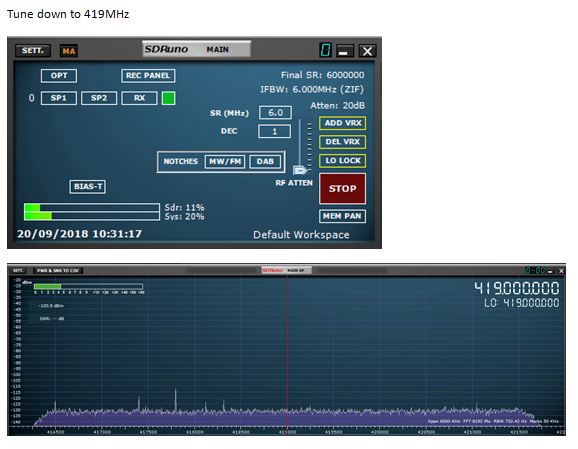Click the Final SR: 6000000 readout
The width and height of the screenshot is (578, 449).
[x=323, y=75]
